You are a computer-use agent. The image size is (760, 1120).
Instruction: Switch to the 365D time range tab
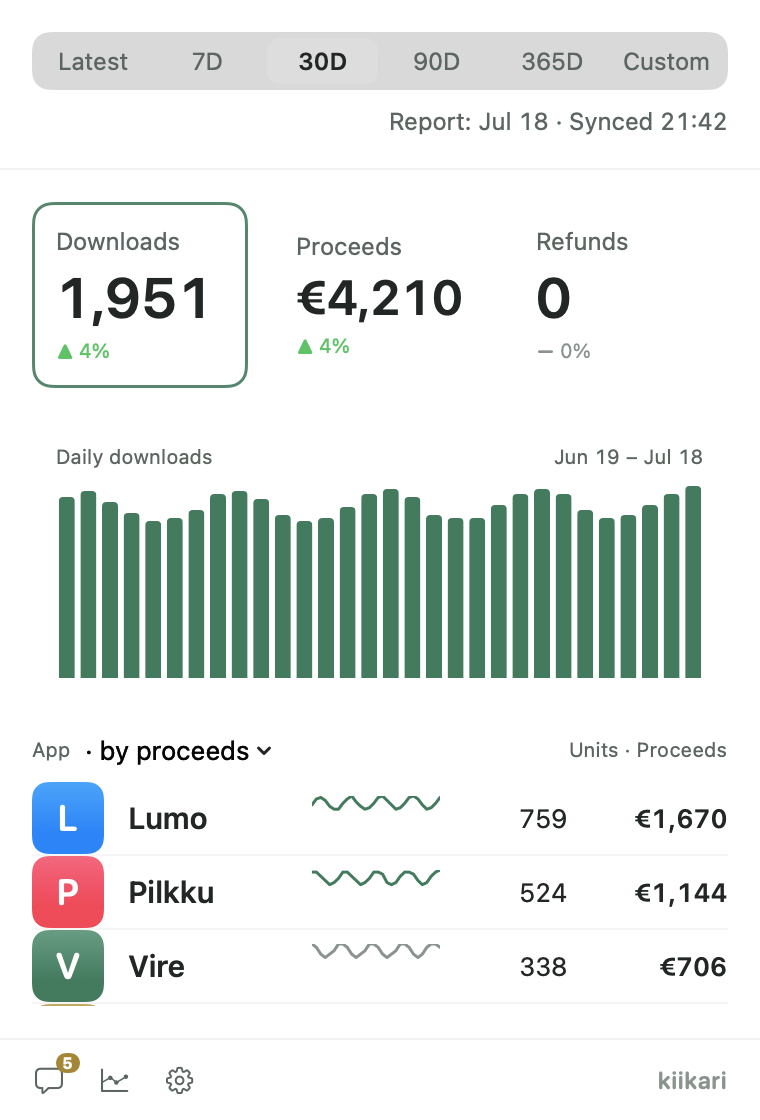coord(551,61)
